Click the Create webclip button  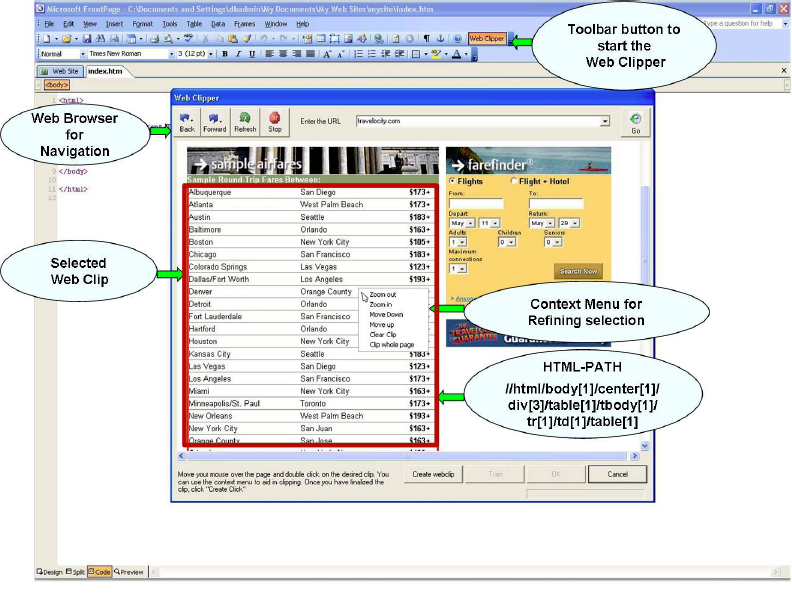pyautogui.click(x=433, y=474)
